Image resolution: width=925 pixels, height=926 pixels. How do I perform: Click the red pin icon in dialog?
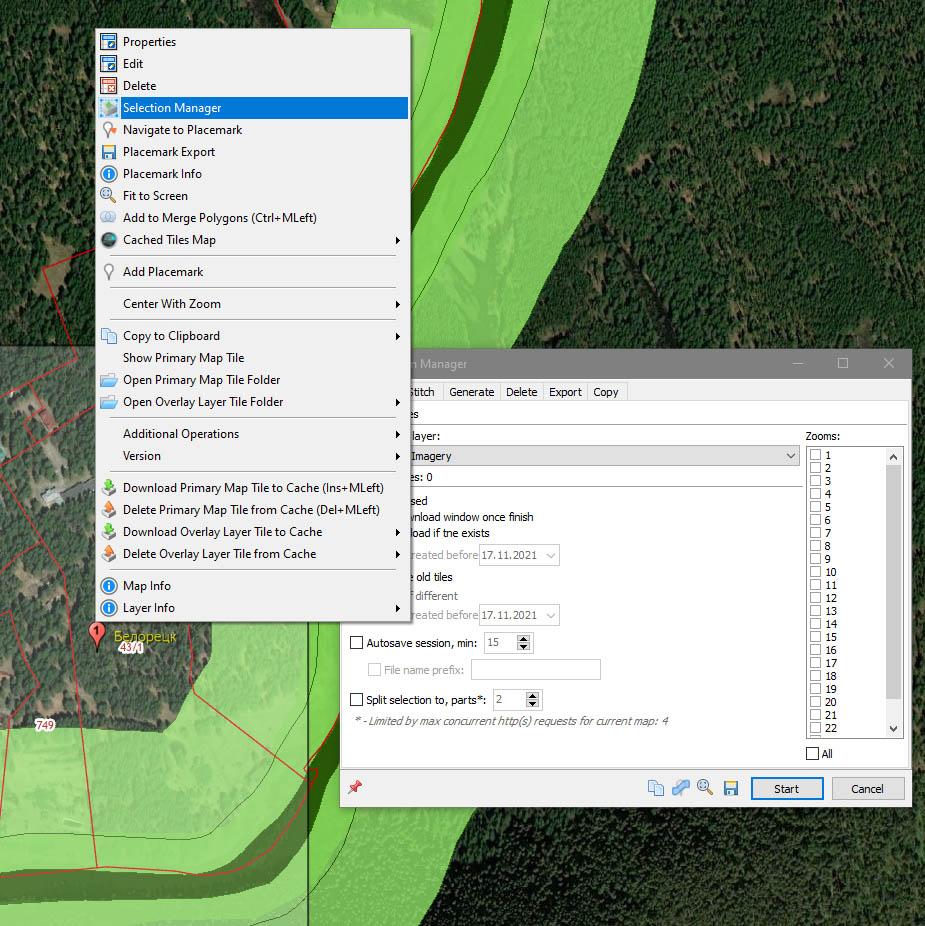(354, 788)
